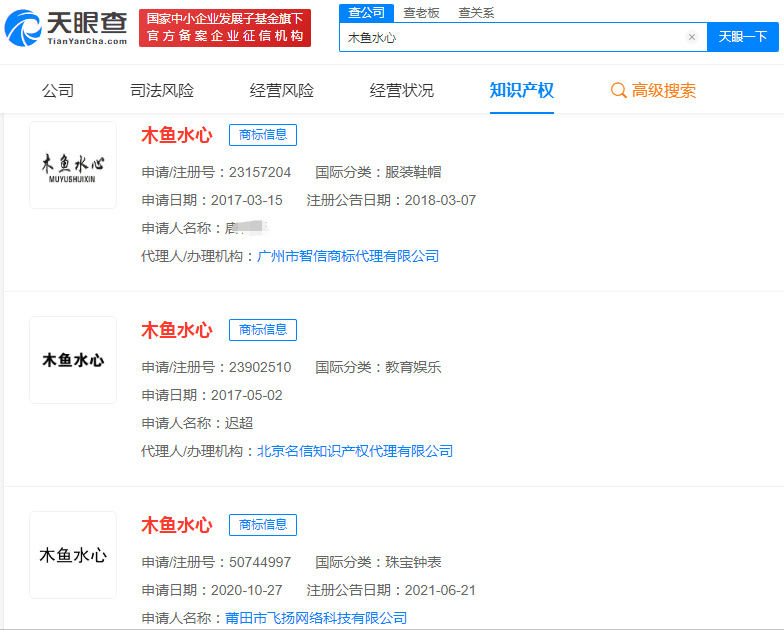784x630 pixels.
Task: Open applicant link 莆田市飞扬网络科技有限公司
Action: [316, 618]
